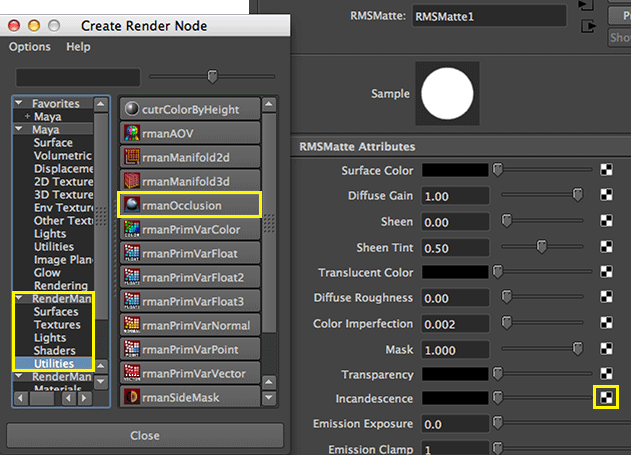Adjust the Sheen Tint slider
The width and height of the screenshot is (631, 455).
542,246
